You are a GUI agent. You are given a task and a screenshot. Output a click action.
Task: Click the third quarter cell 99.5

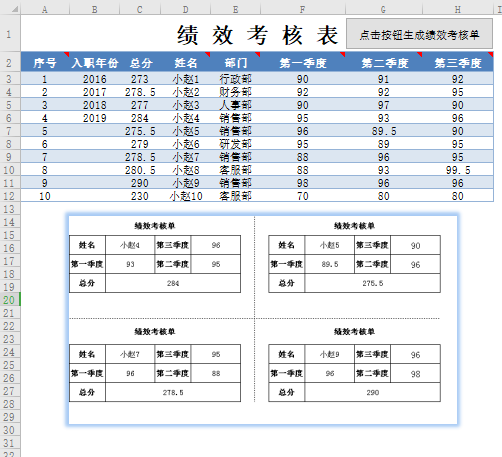tap(458, 170)
